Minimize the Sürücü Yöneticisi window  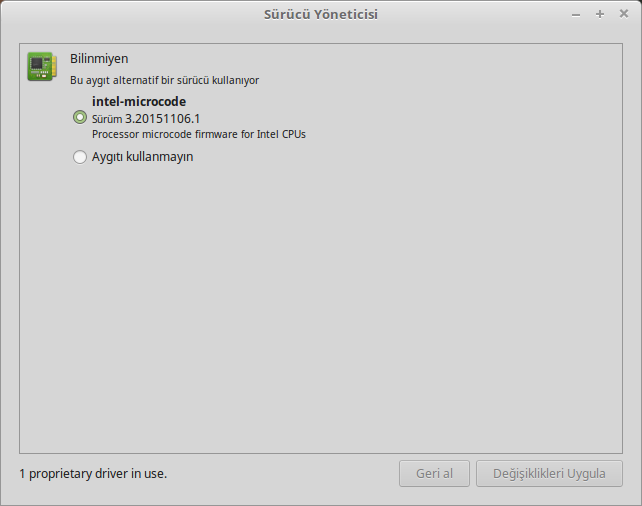coord(576,15)
